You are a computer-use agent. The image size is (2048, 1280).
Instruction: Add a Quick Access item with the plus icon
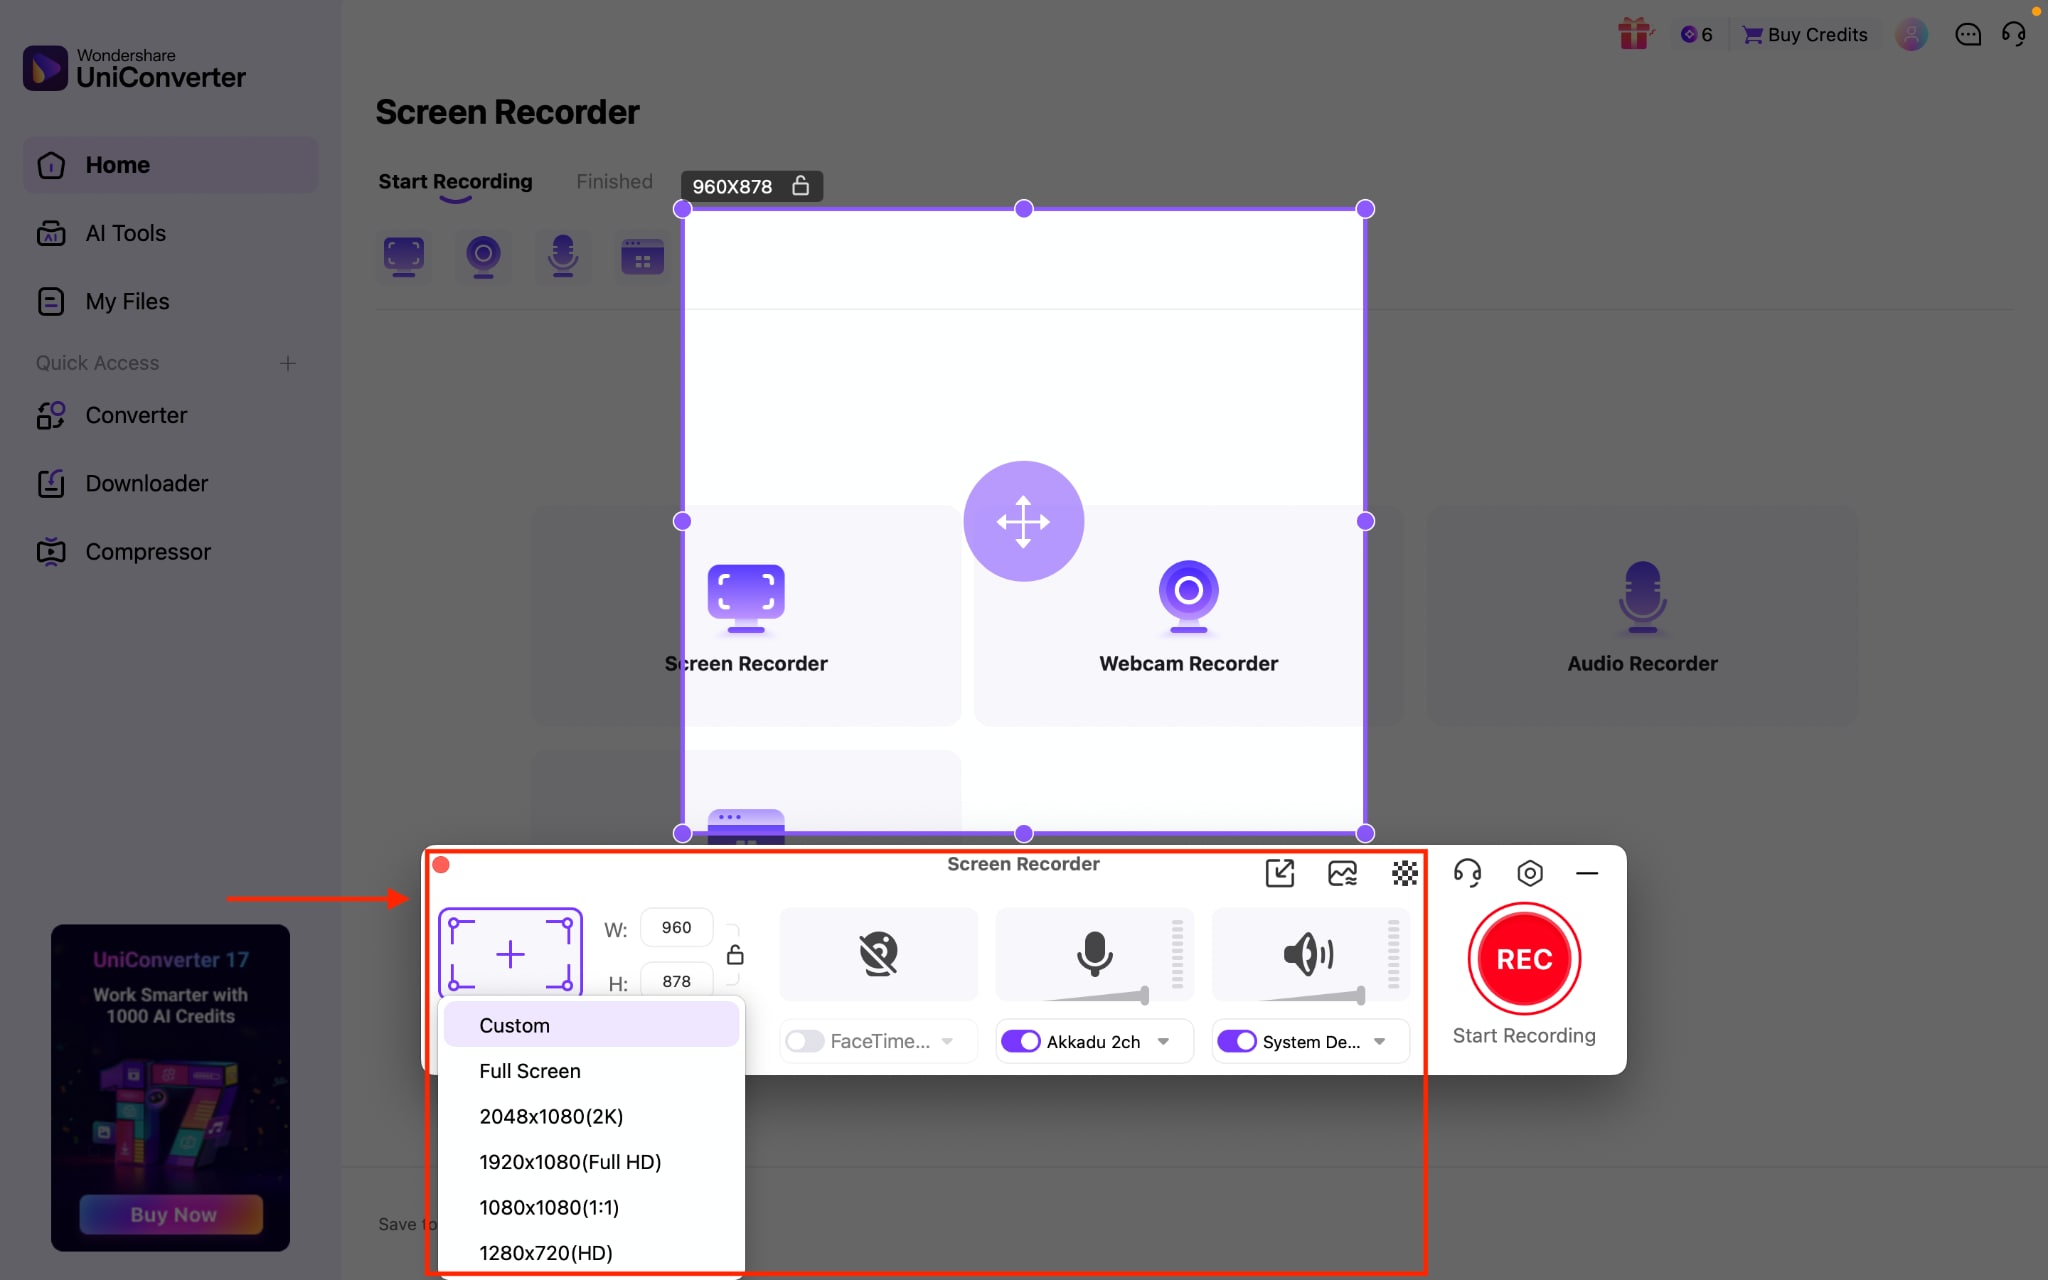288,363
